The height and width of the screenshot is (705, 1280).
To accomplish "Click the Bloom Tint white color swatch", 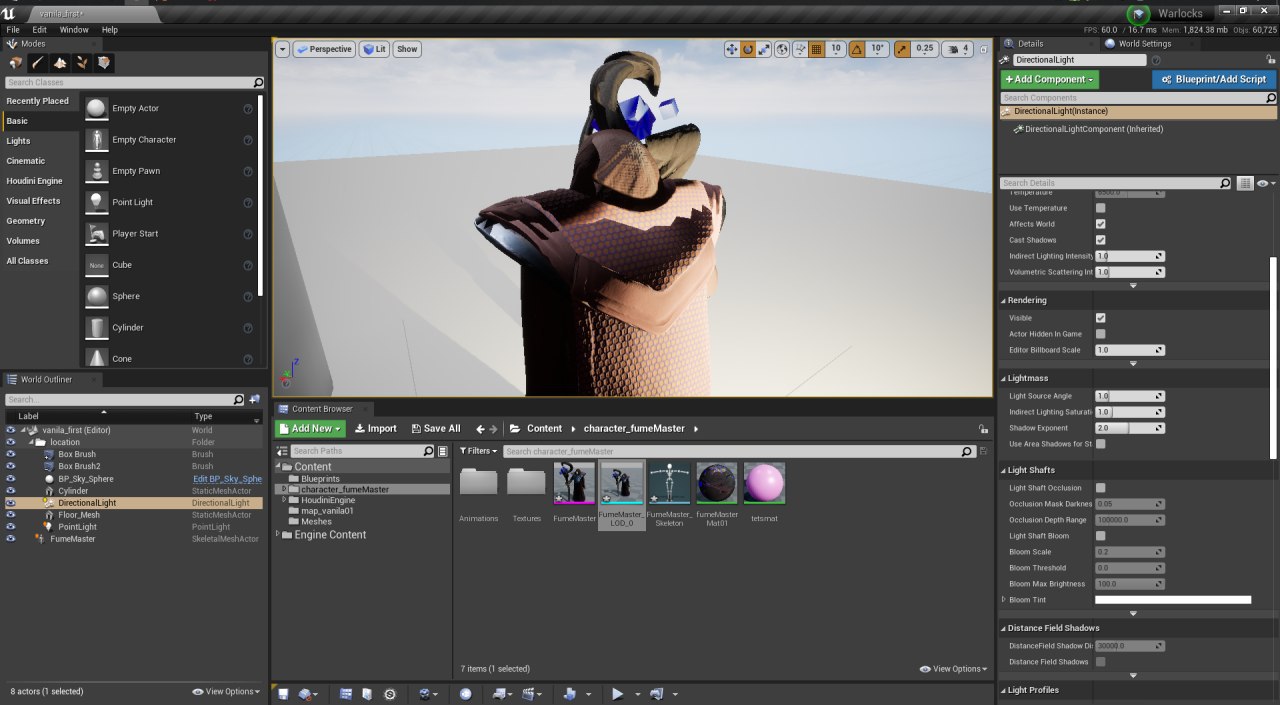I will (1173, 600).
